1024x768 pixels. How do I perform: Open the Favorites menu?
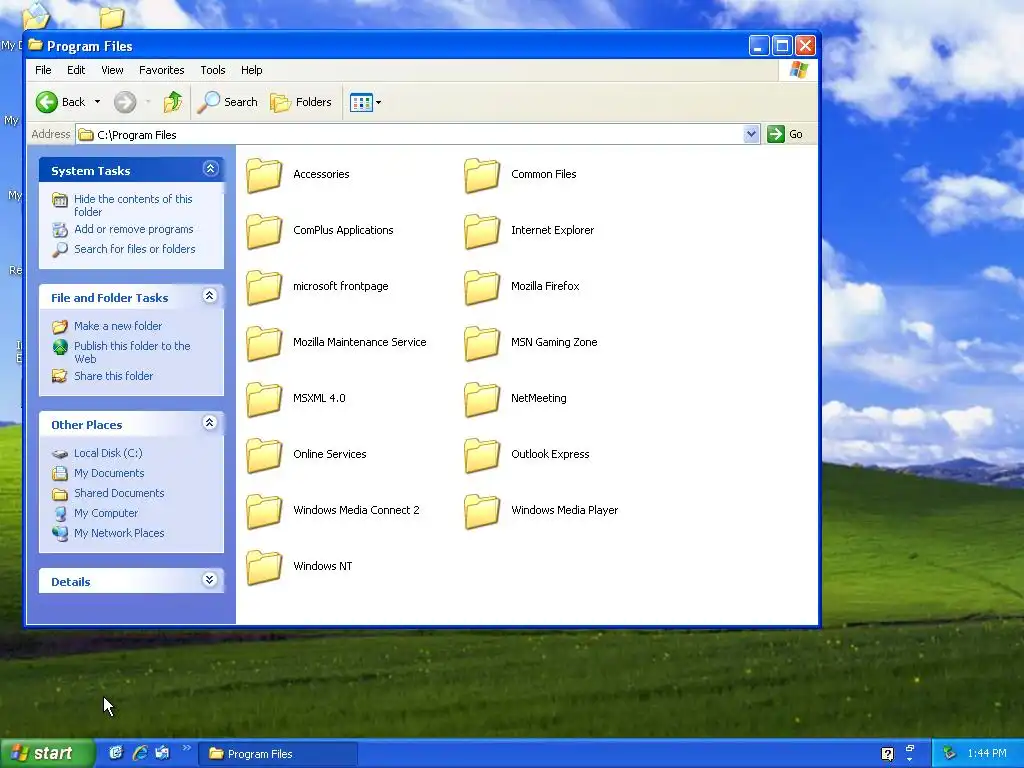click(x=161, y=70)
